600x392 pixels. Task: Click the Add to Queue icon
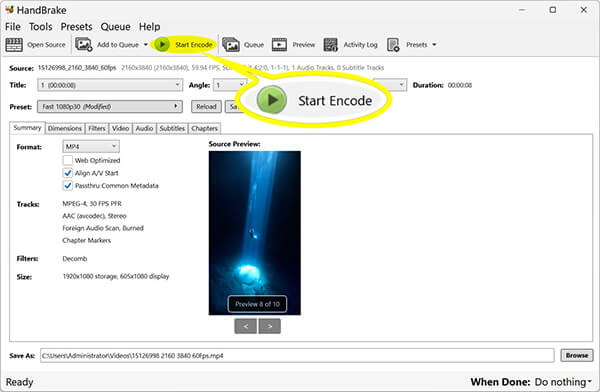click(83, 44)
